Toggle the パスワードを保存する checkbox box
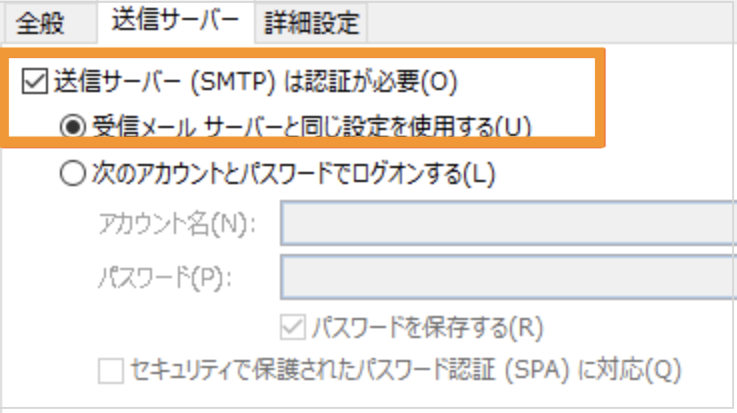The image size is (737, 413). click(295, 326)
